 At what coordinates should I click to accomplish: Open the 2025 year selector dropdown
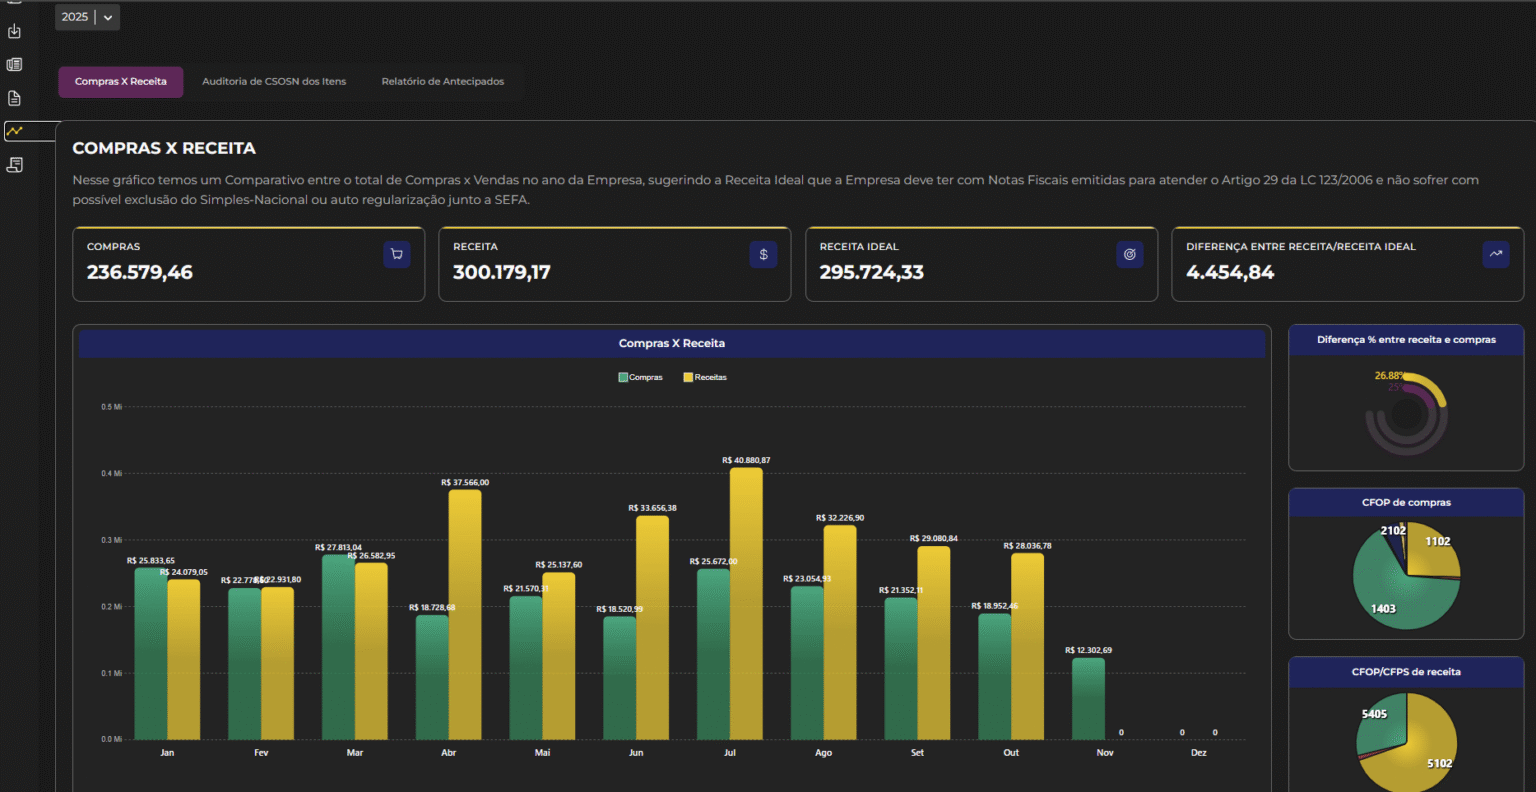point(76,16)
